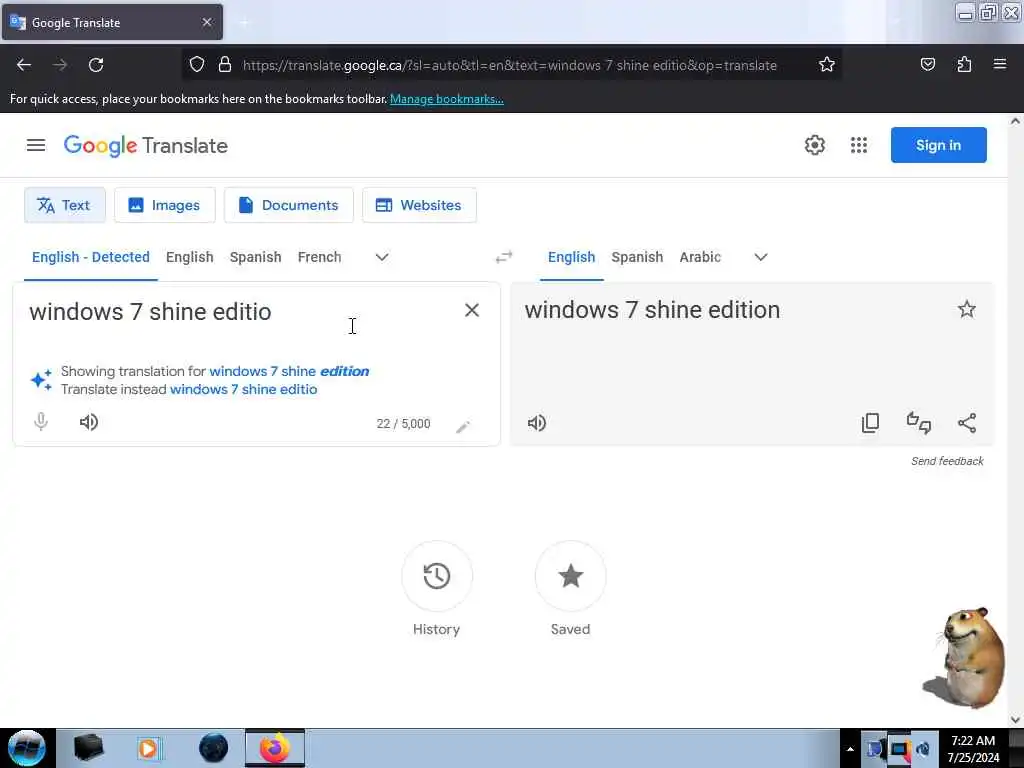The height and width of the screenshot is (768, 1024).
Task: Close the Google Translate browser tab
Action: point(207,22)
